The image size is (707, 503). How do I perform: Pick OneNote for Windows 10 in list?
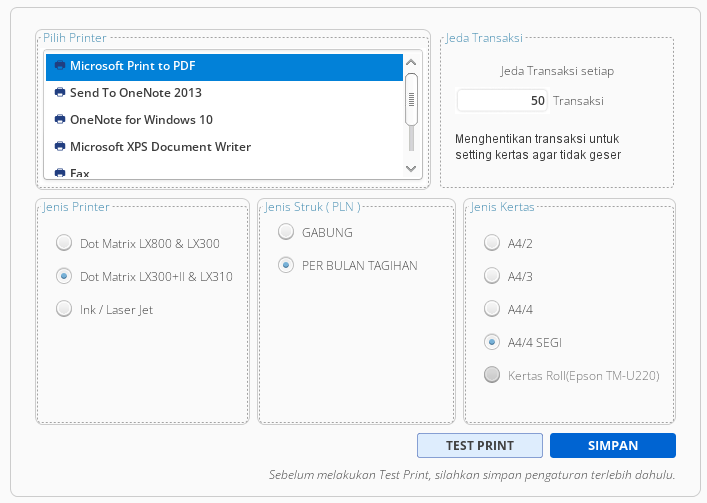tap(224, 120)
